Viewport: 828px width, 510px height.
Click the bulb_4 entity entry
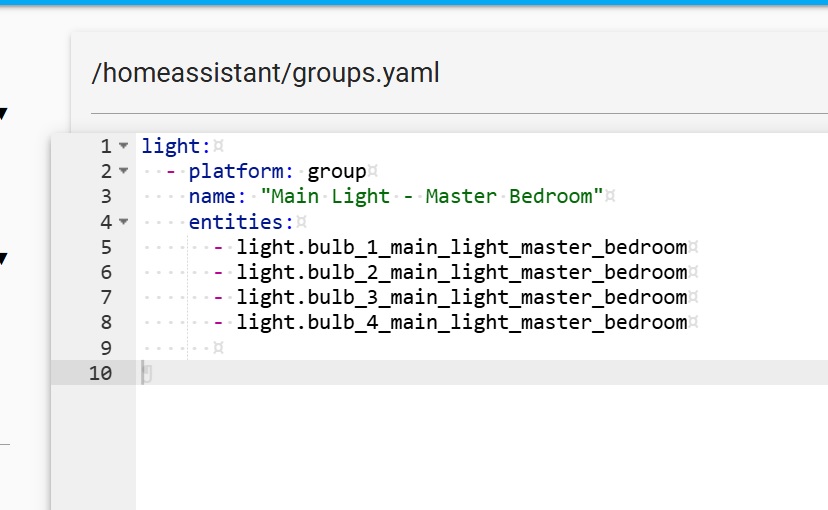coord(462,322)
